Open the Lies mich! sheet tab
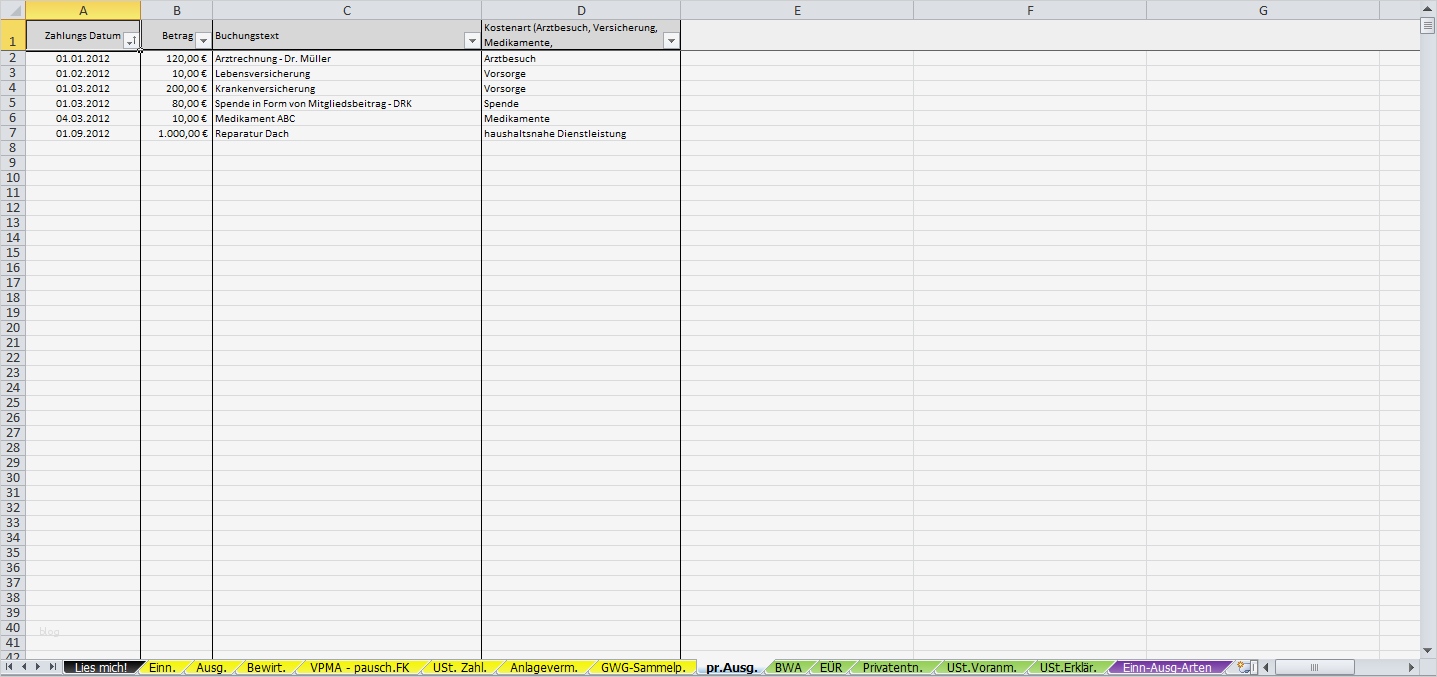The width and height of the screenshot is (1437, 677). tap(100, 665)
